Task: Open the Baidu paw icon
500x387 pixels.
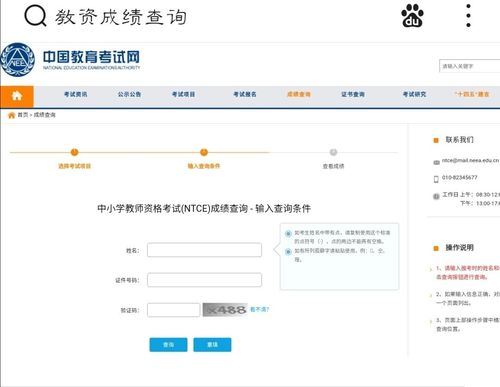Action: coord(412,16)
